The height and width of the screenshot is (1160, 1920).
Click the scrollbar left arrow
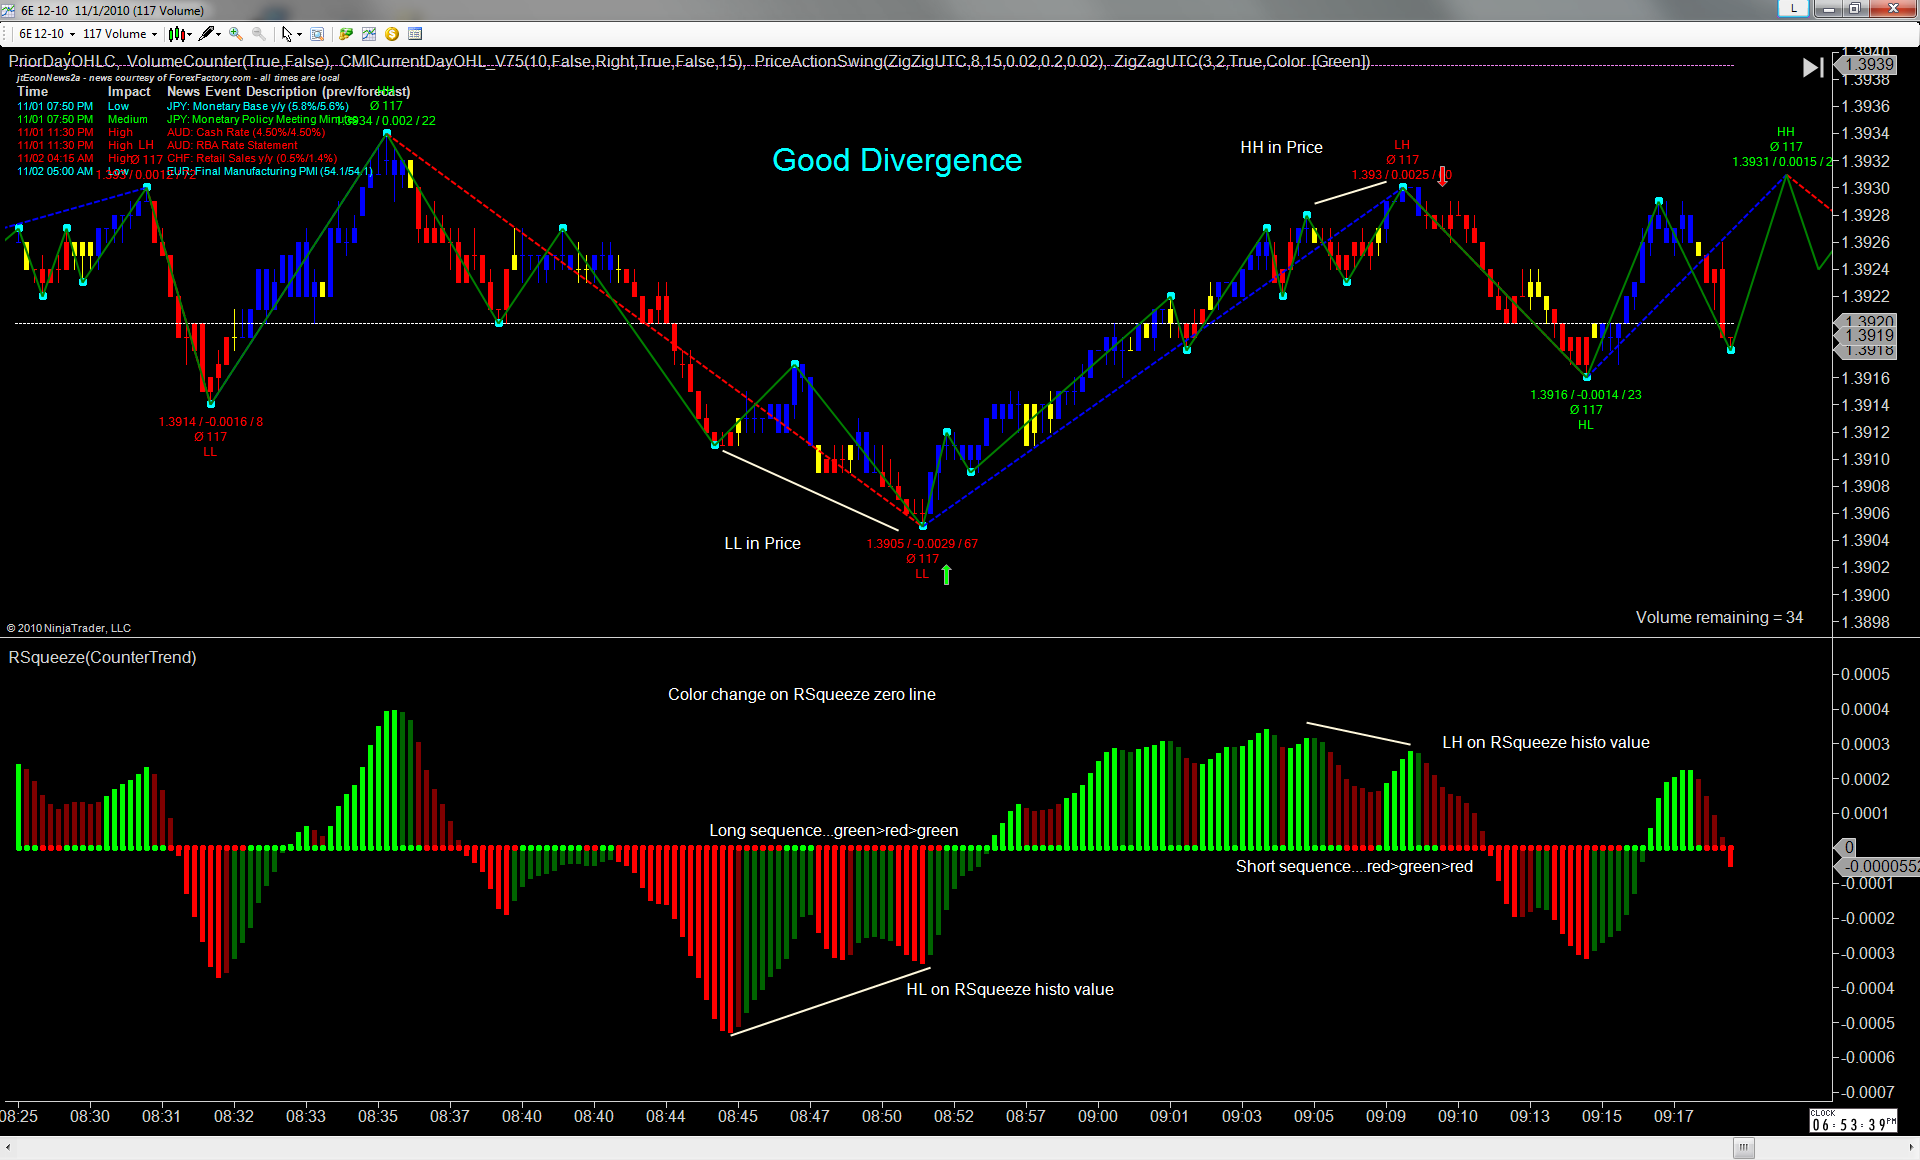click(8, 1147)
